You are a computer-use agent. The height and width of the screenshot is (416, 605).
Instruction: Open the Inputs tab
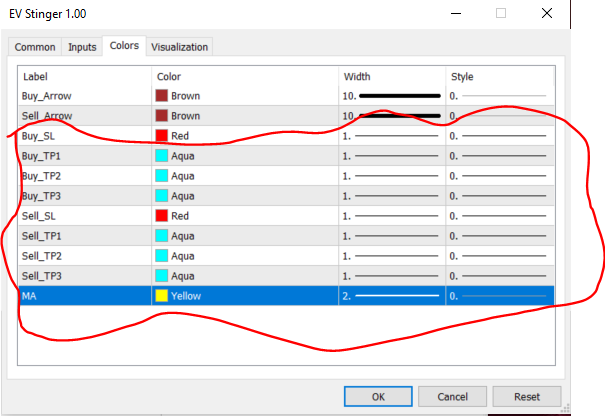point(82,47)
